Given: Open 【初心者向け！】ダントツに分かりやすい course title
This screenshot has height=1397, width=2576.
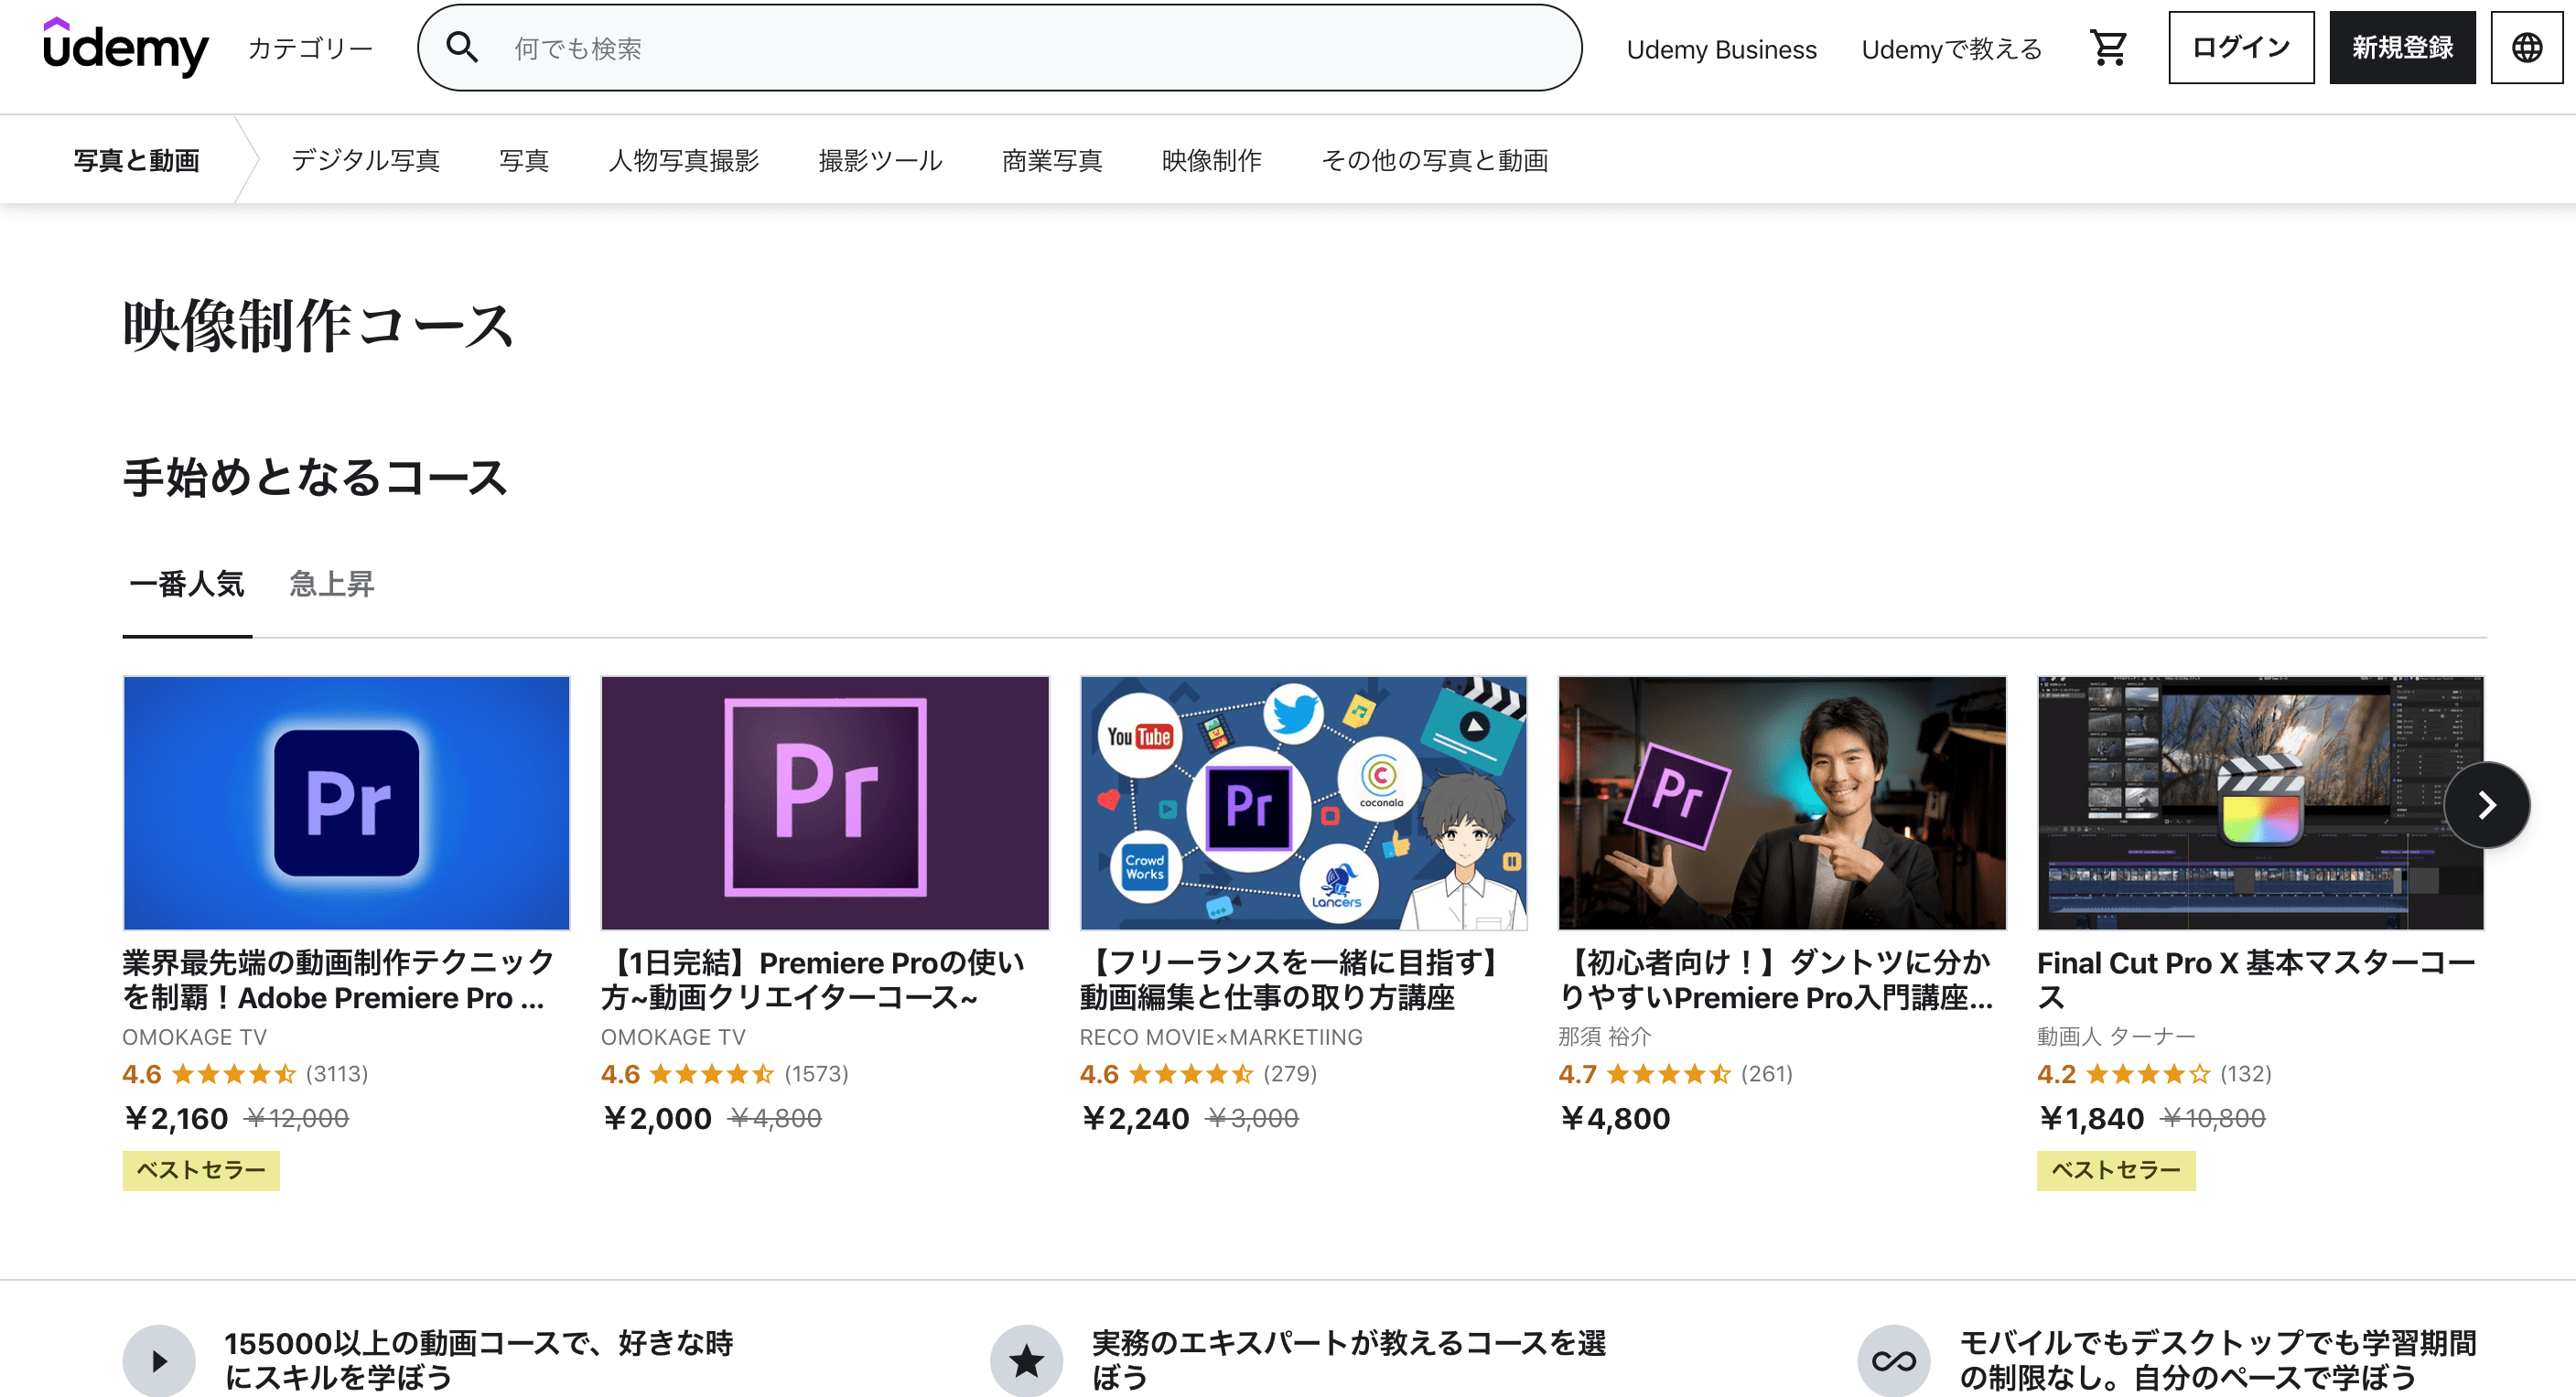Looking at the screenshot, I should [x=1776, y=980].
